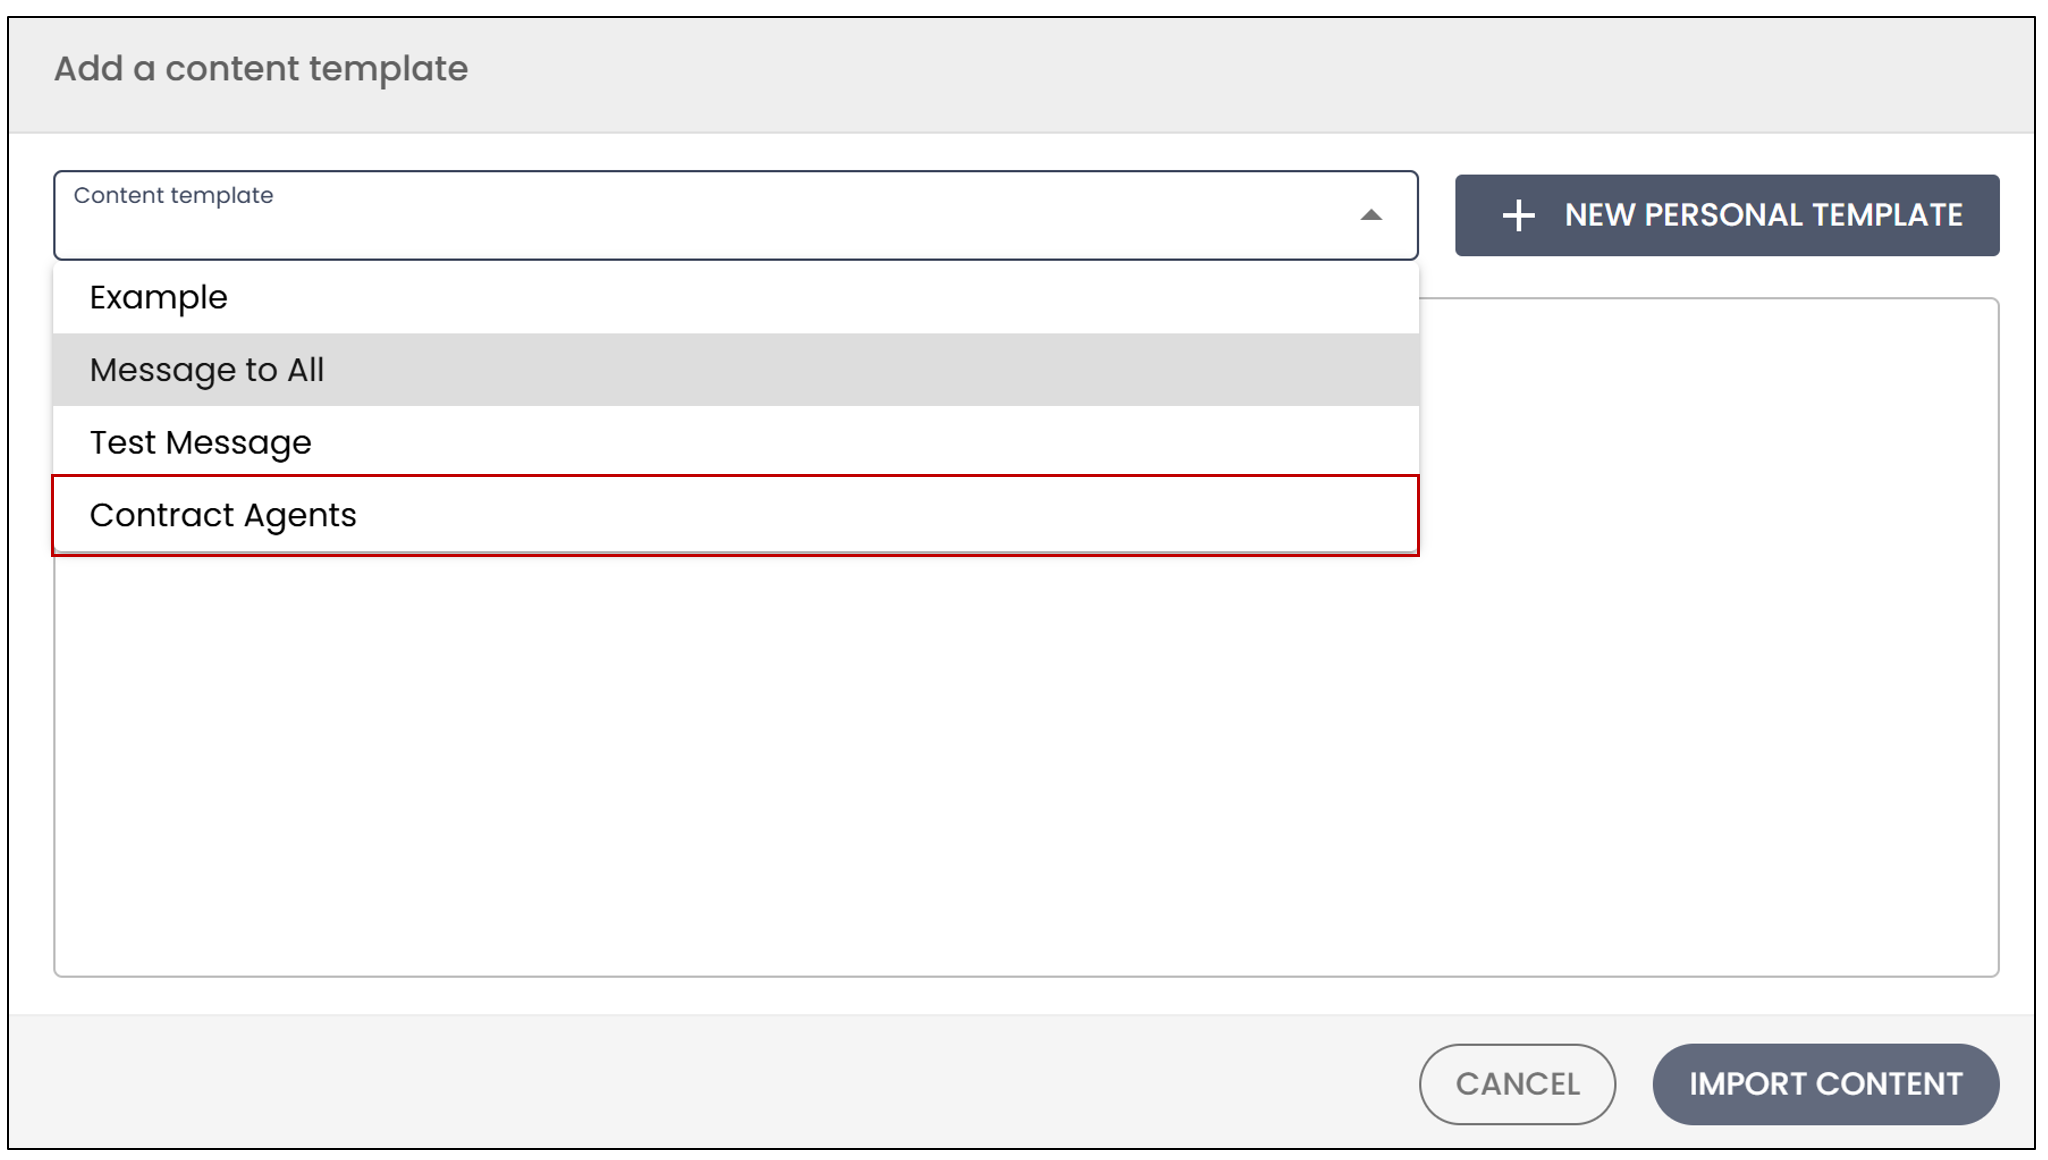Click the grey footer bar beside Cancel
This screenshot has width=2048, height=1160.
pyautogui.click(x=700, y=1082)
